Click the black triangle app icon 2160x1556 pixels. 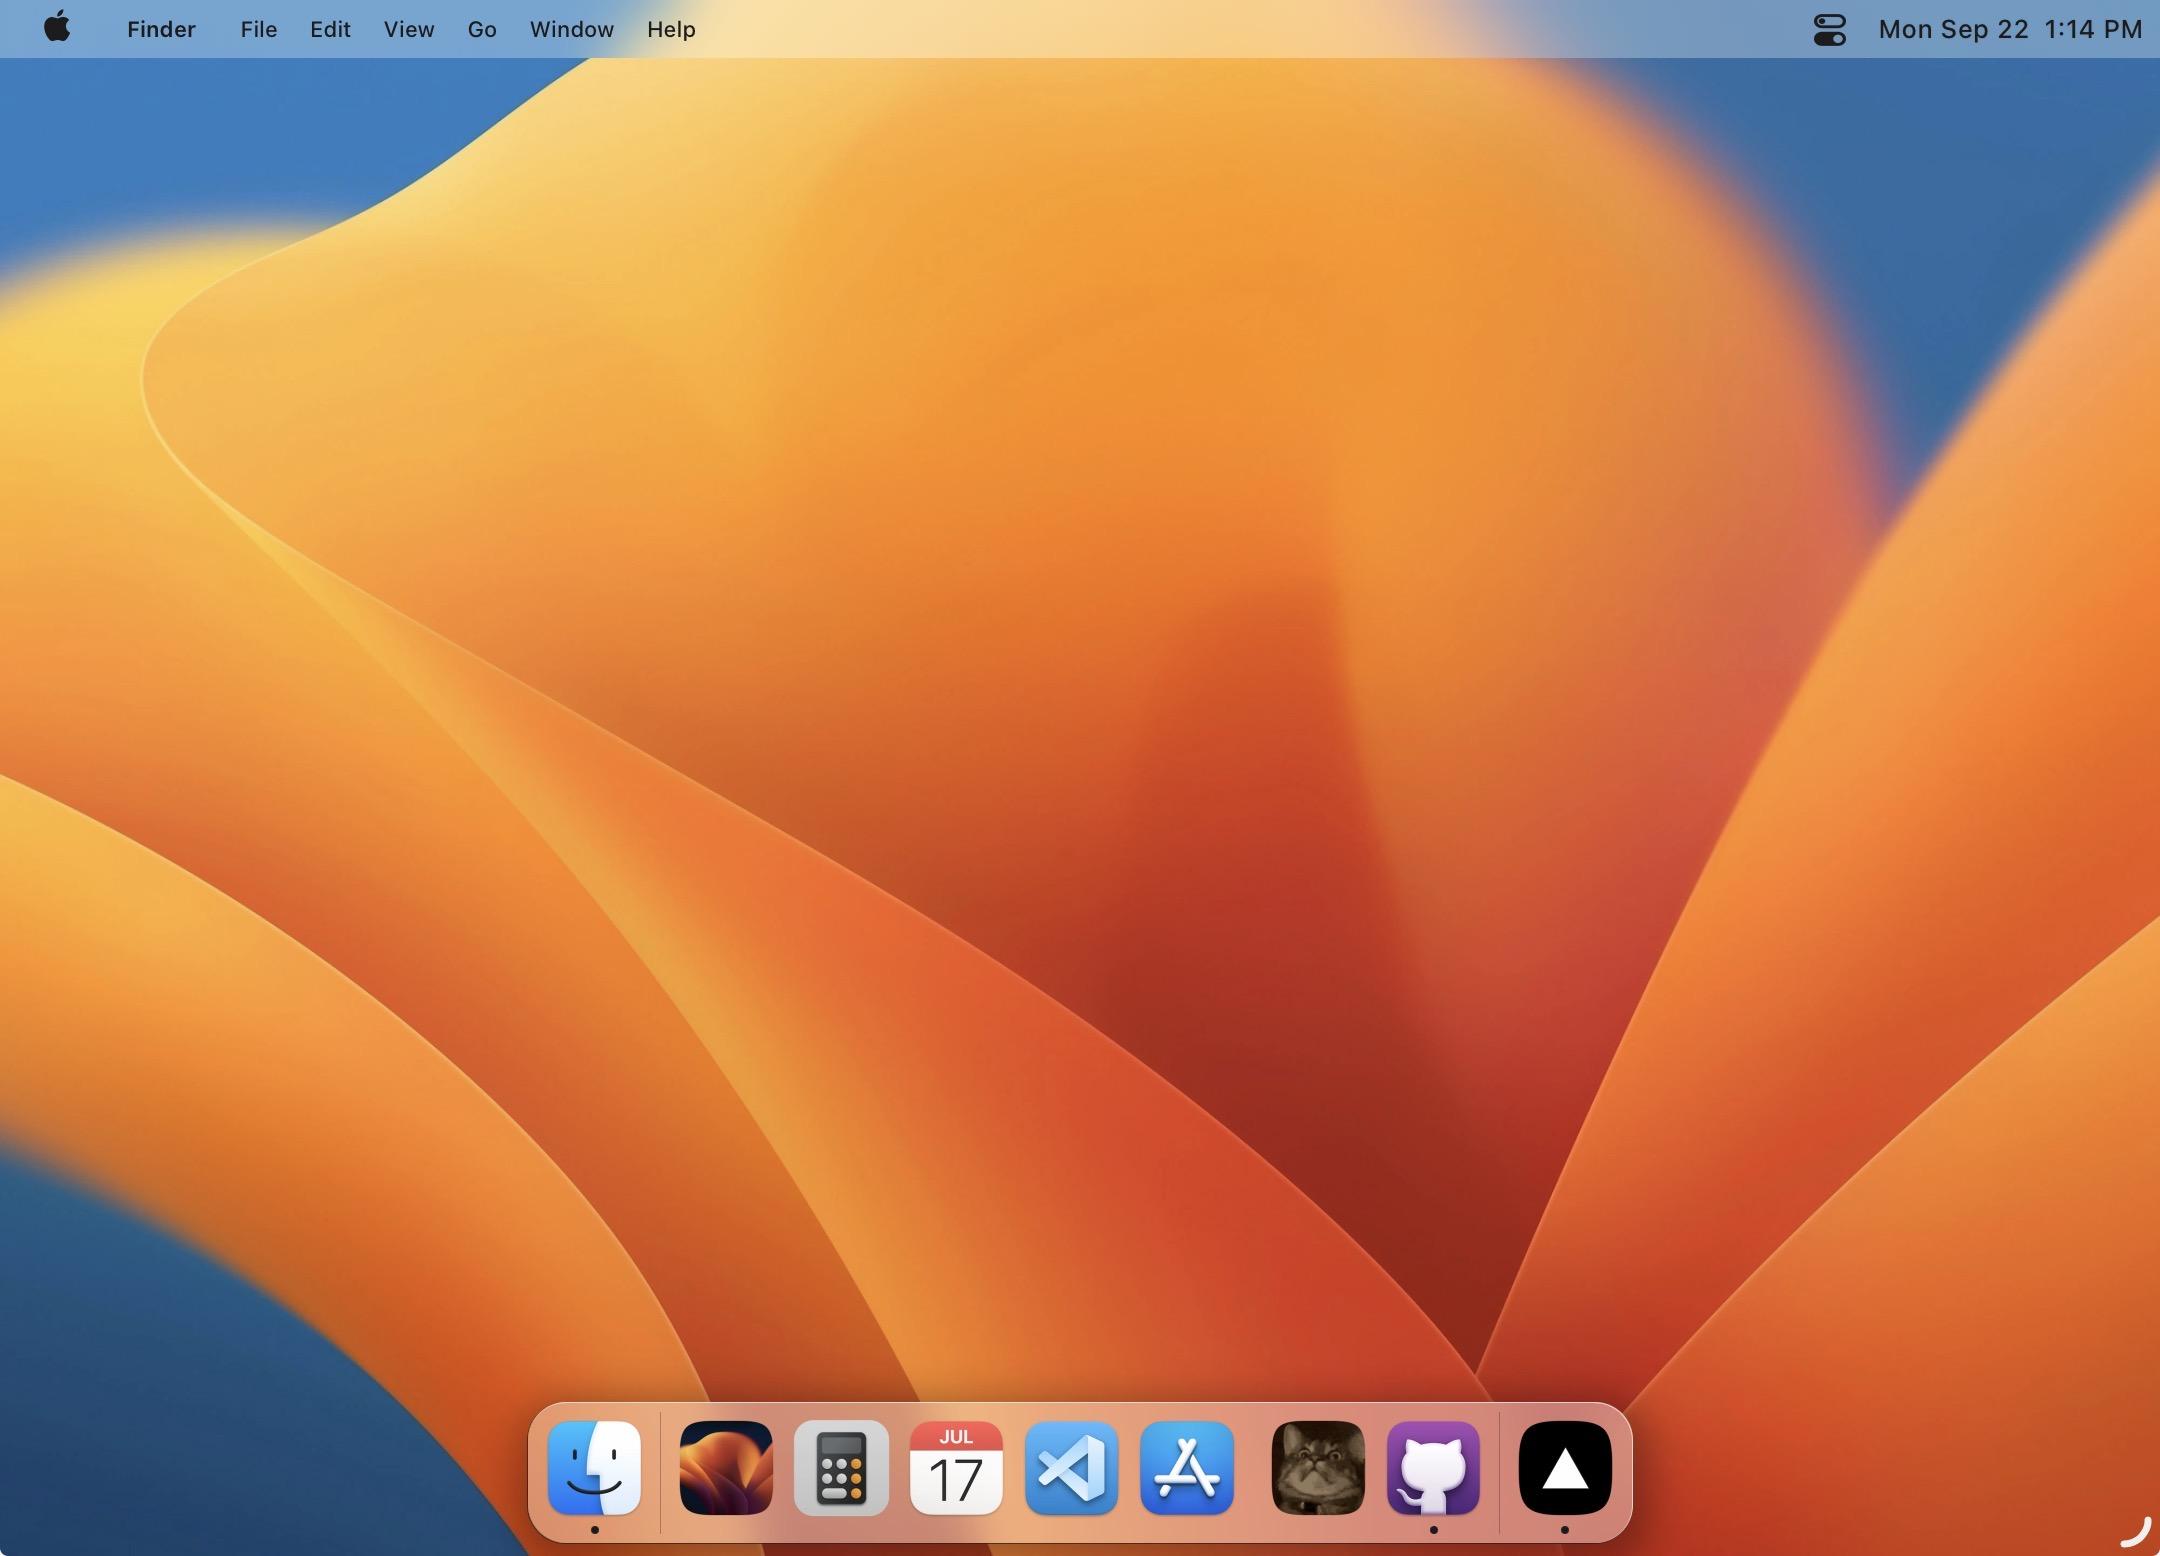(x=1564, y=1467)
